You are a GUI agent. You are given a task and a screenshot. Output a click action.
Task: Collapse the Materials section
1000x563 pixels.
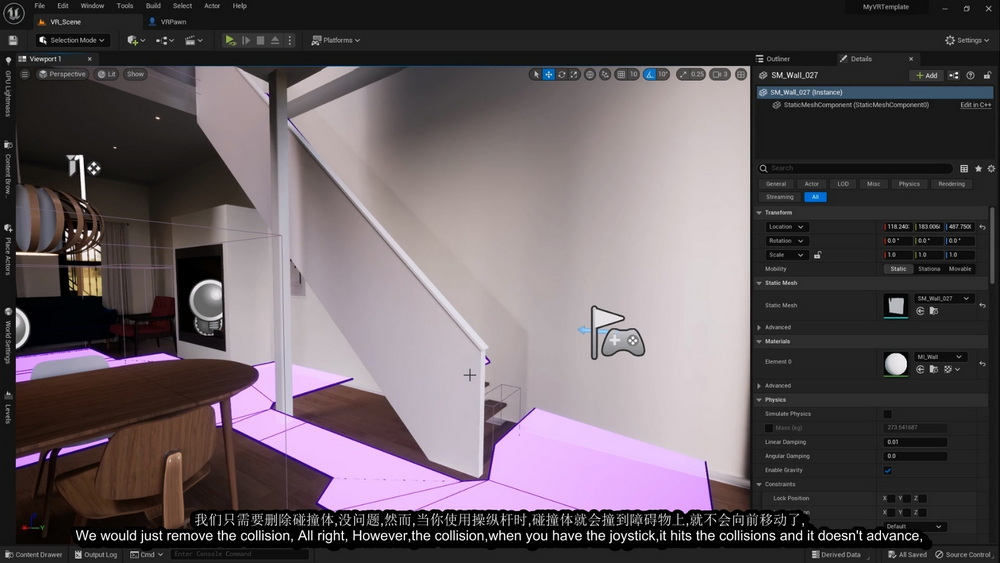759,342
